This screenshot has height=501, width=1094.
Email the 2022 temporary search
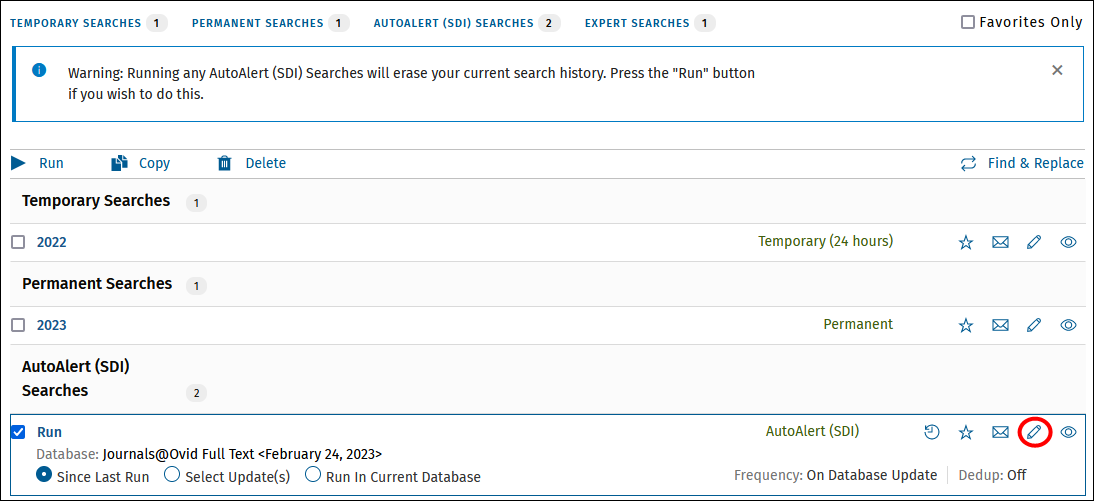point(1001,242)
